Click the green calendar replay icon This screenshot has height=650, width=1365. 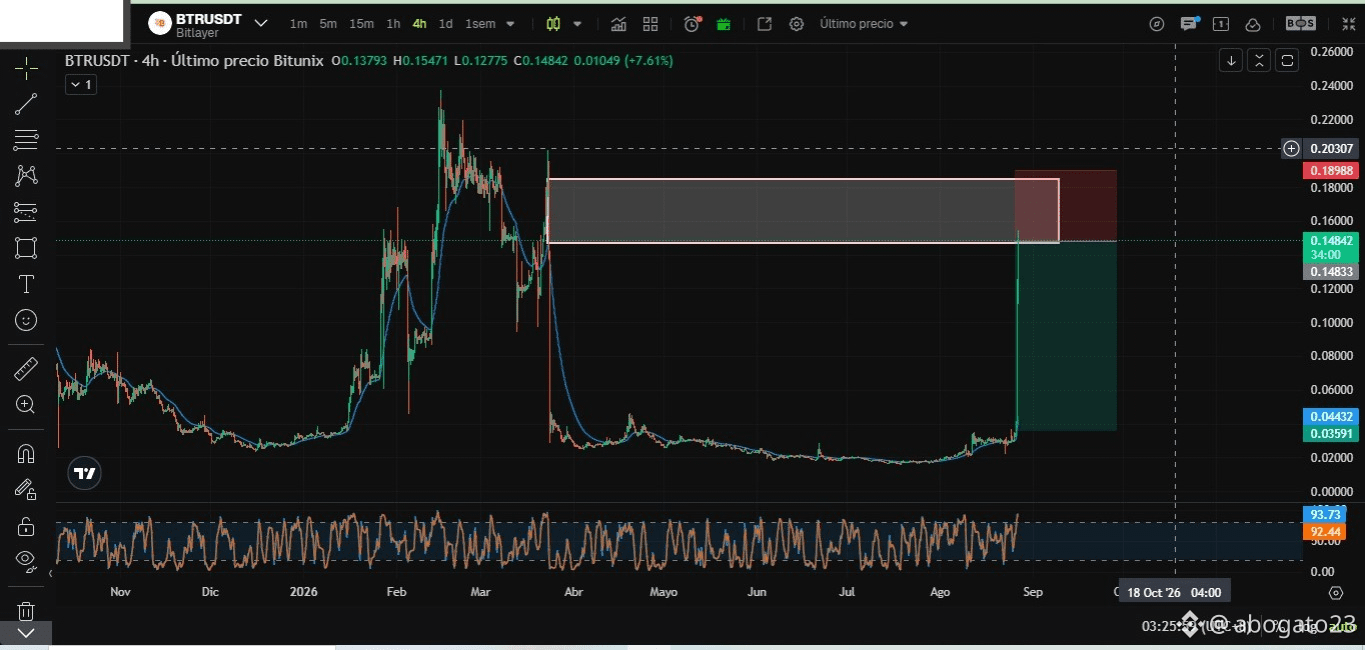pyautogui.click(x=723, y=24)
